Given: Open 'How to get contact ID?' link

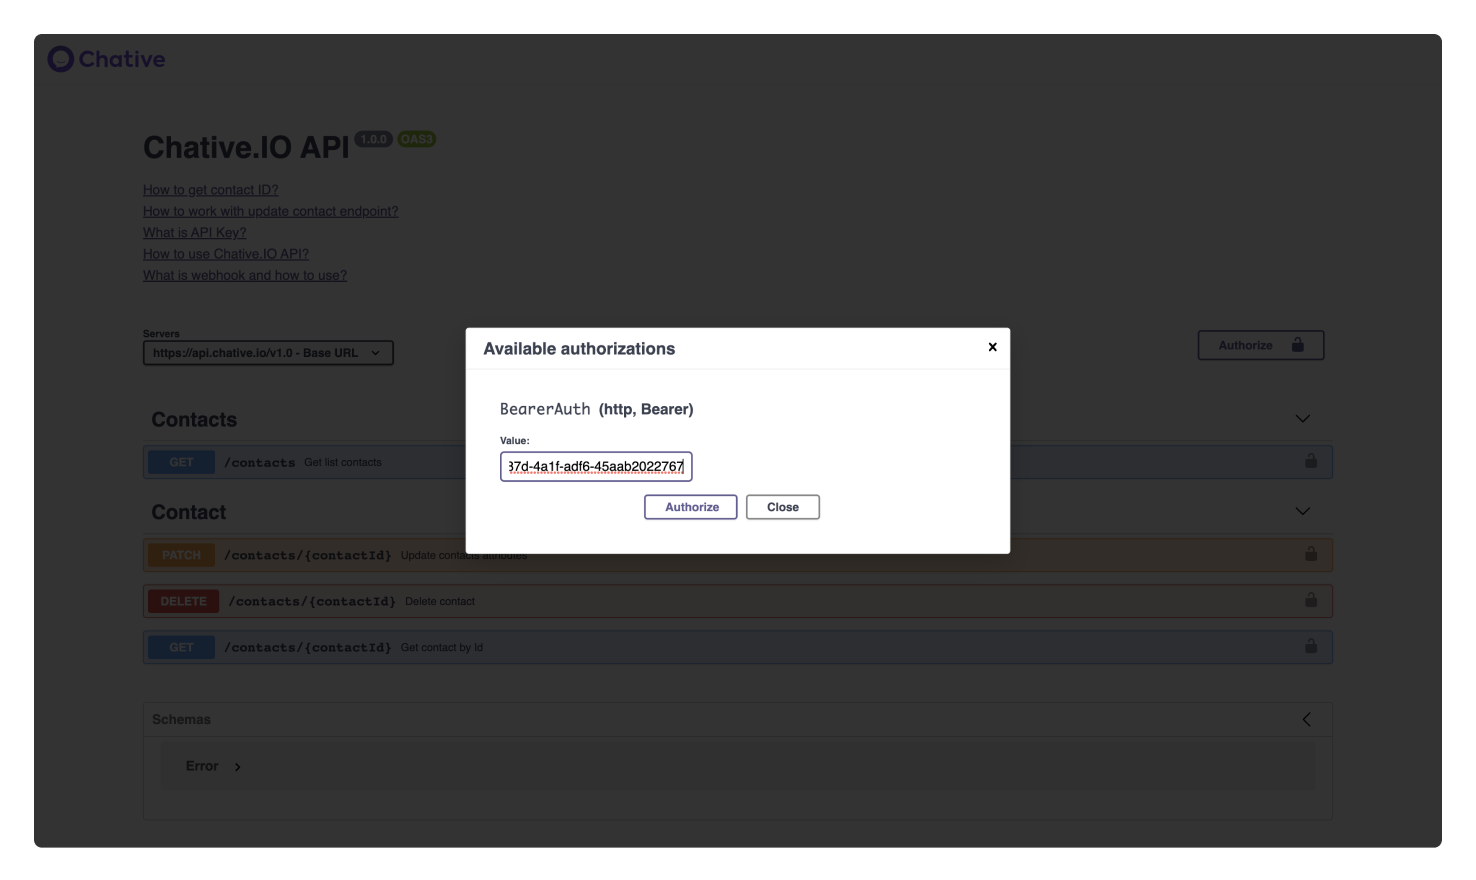Looking at the screenshot, I should click(x=211, y=190).
